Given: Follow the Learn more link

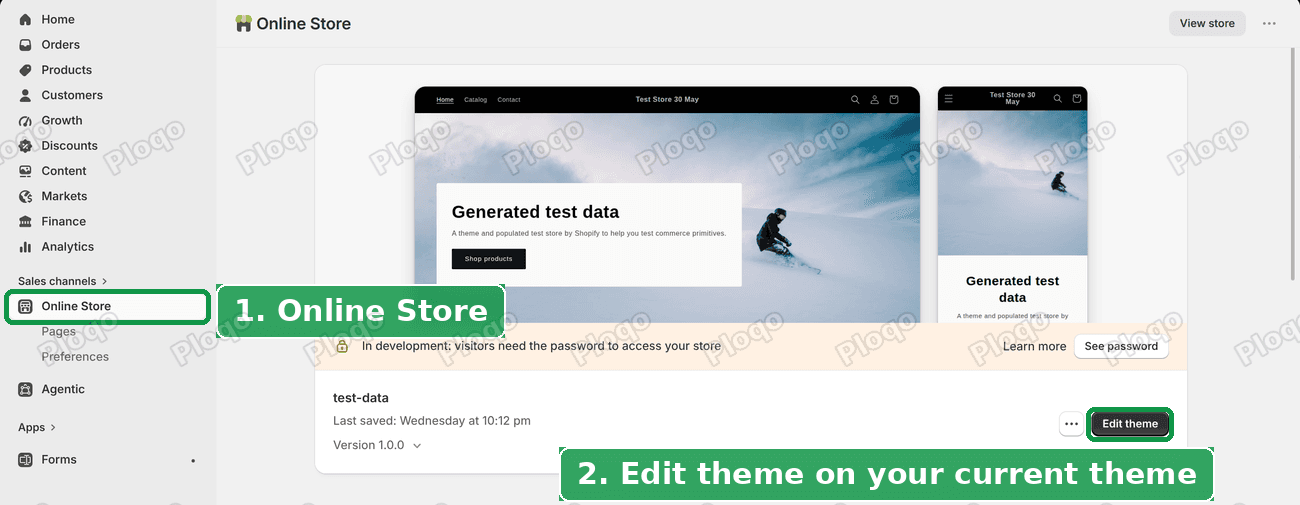Looking at the screenshot, I should (1034, 346).
